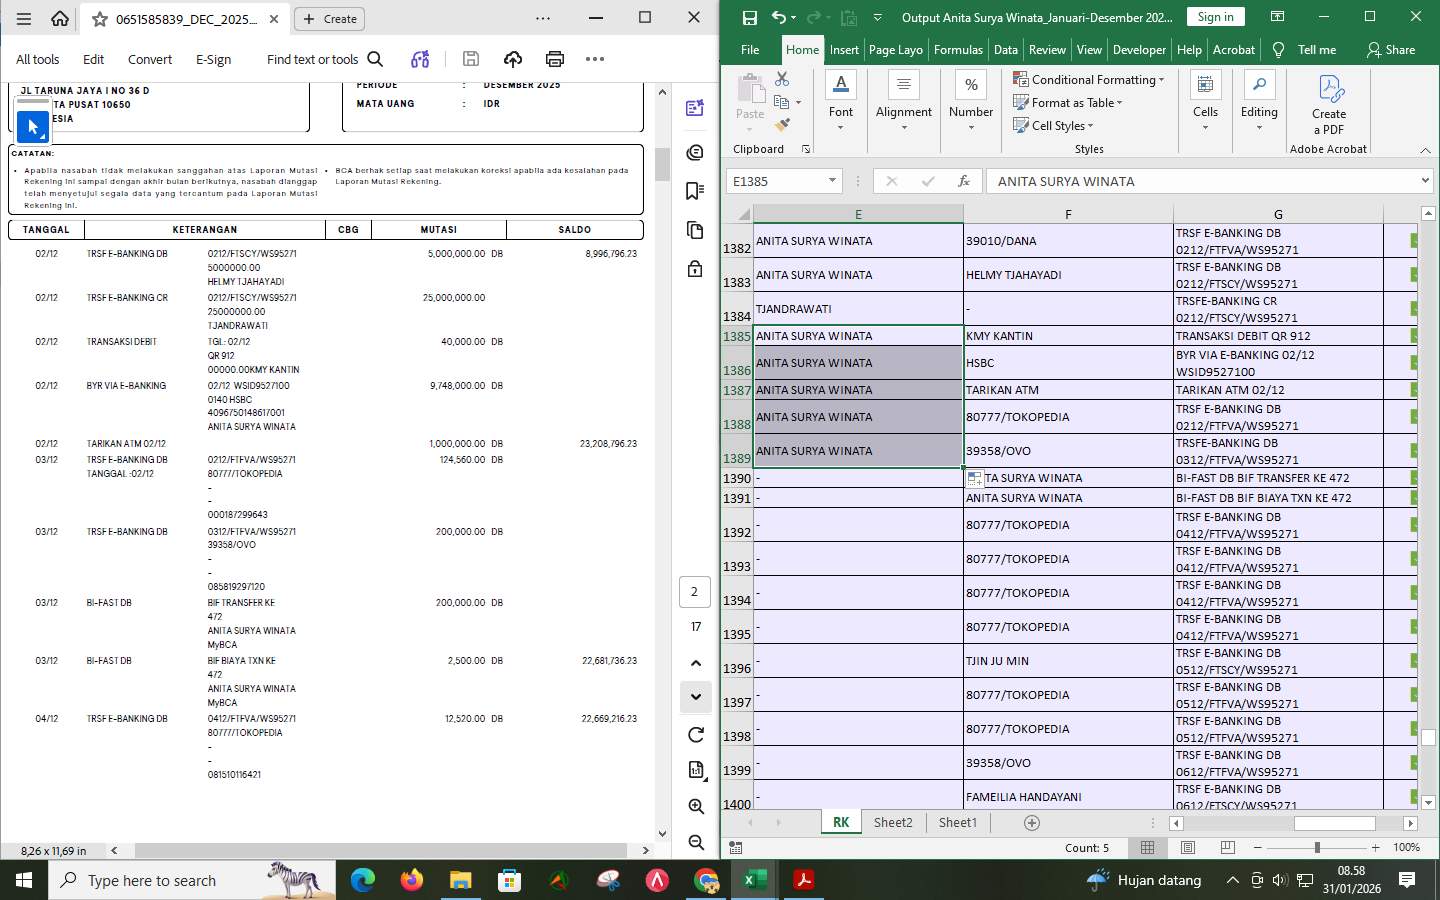The height and width of the screenshot is (900, 1440).
Task: Zoom in on the PDF page
Action: coord(695,806)
